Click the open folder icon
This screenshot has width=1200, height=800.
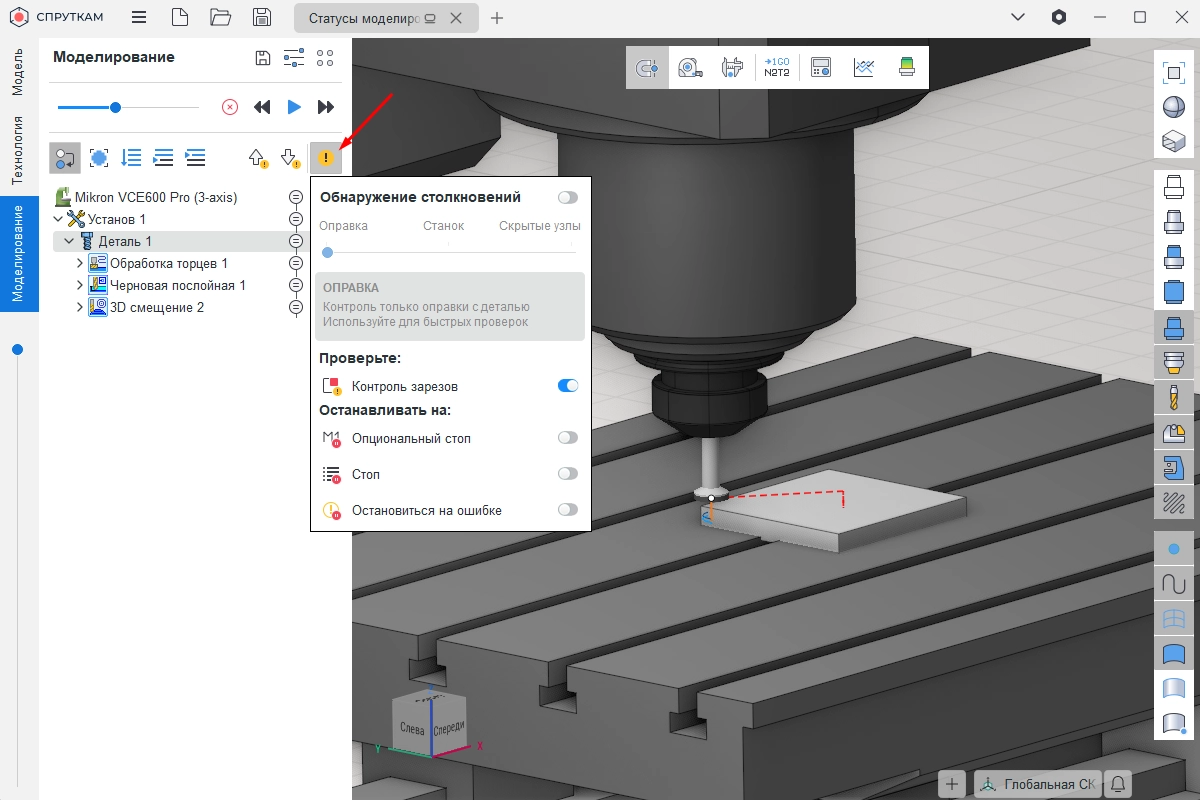tap(221, 18)
